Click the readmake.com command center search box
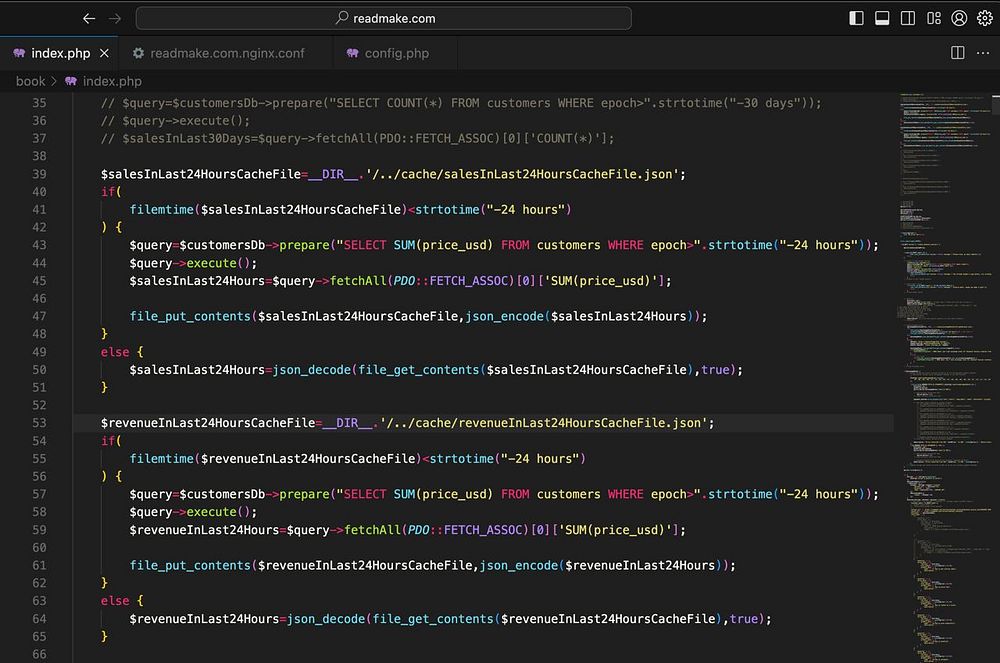This screenshot has height=663, width=1000. [384, 18]
